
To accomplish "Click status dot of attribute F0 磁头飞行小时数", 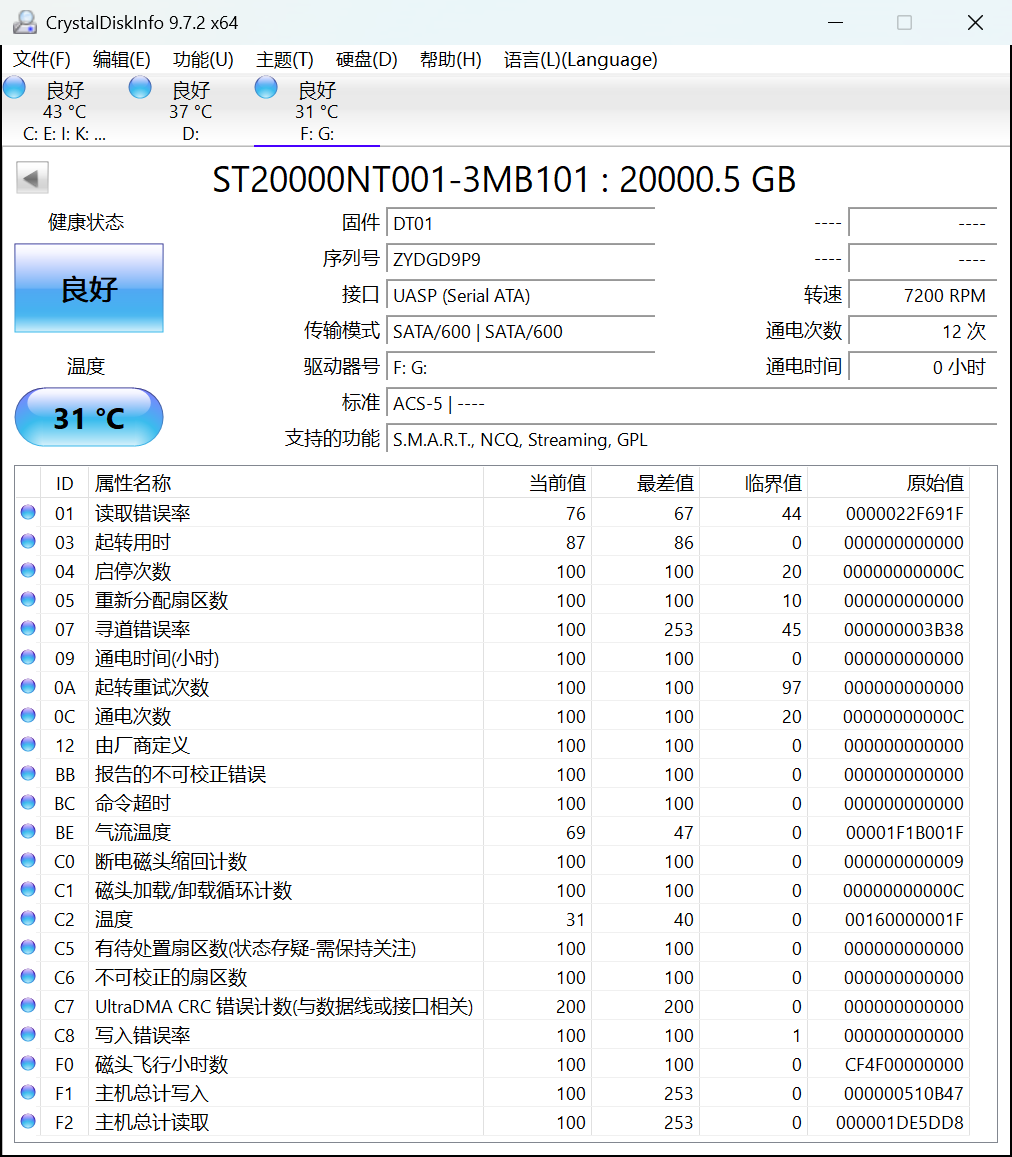I will tap(28, 1063).
